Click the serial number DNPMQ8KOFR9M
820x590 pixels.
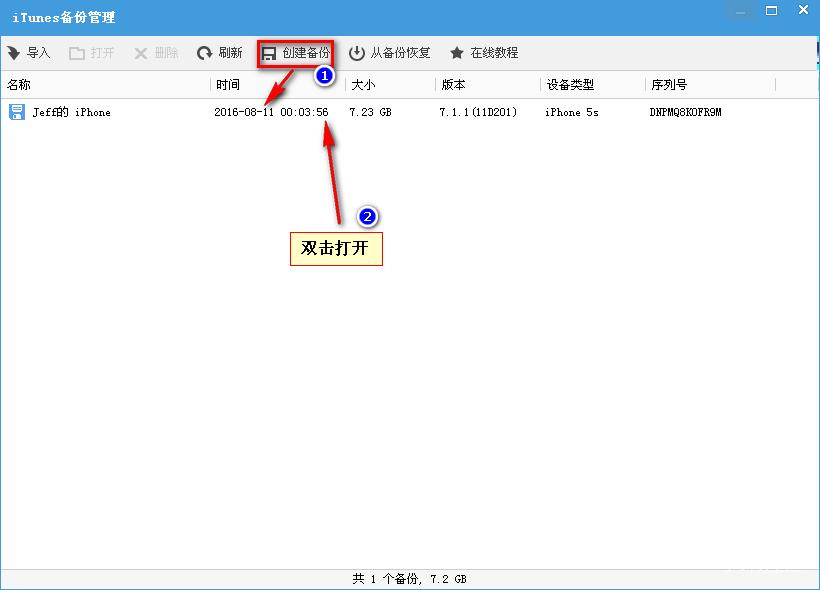click(x=685, y=112)
